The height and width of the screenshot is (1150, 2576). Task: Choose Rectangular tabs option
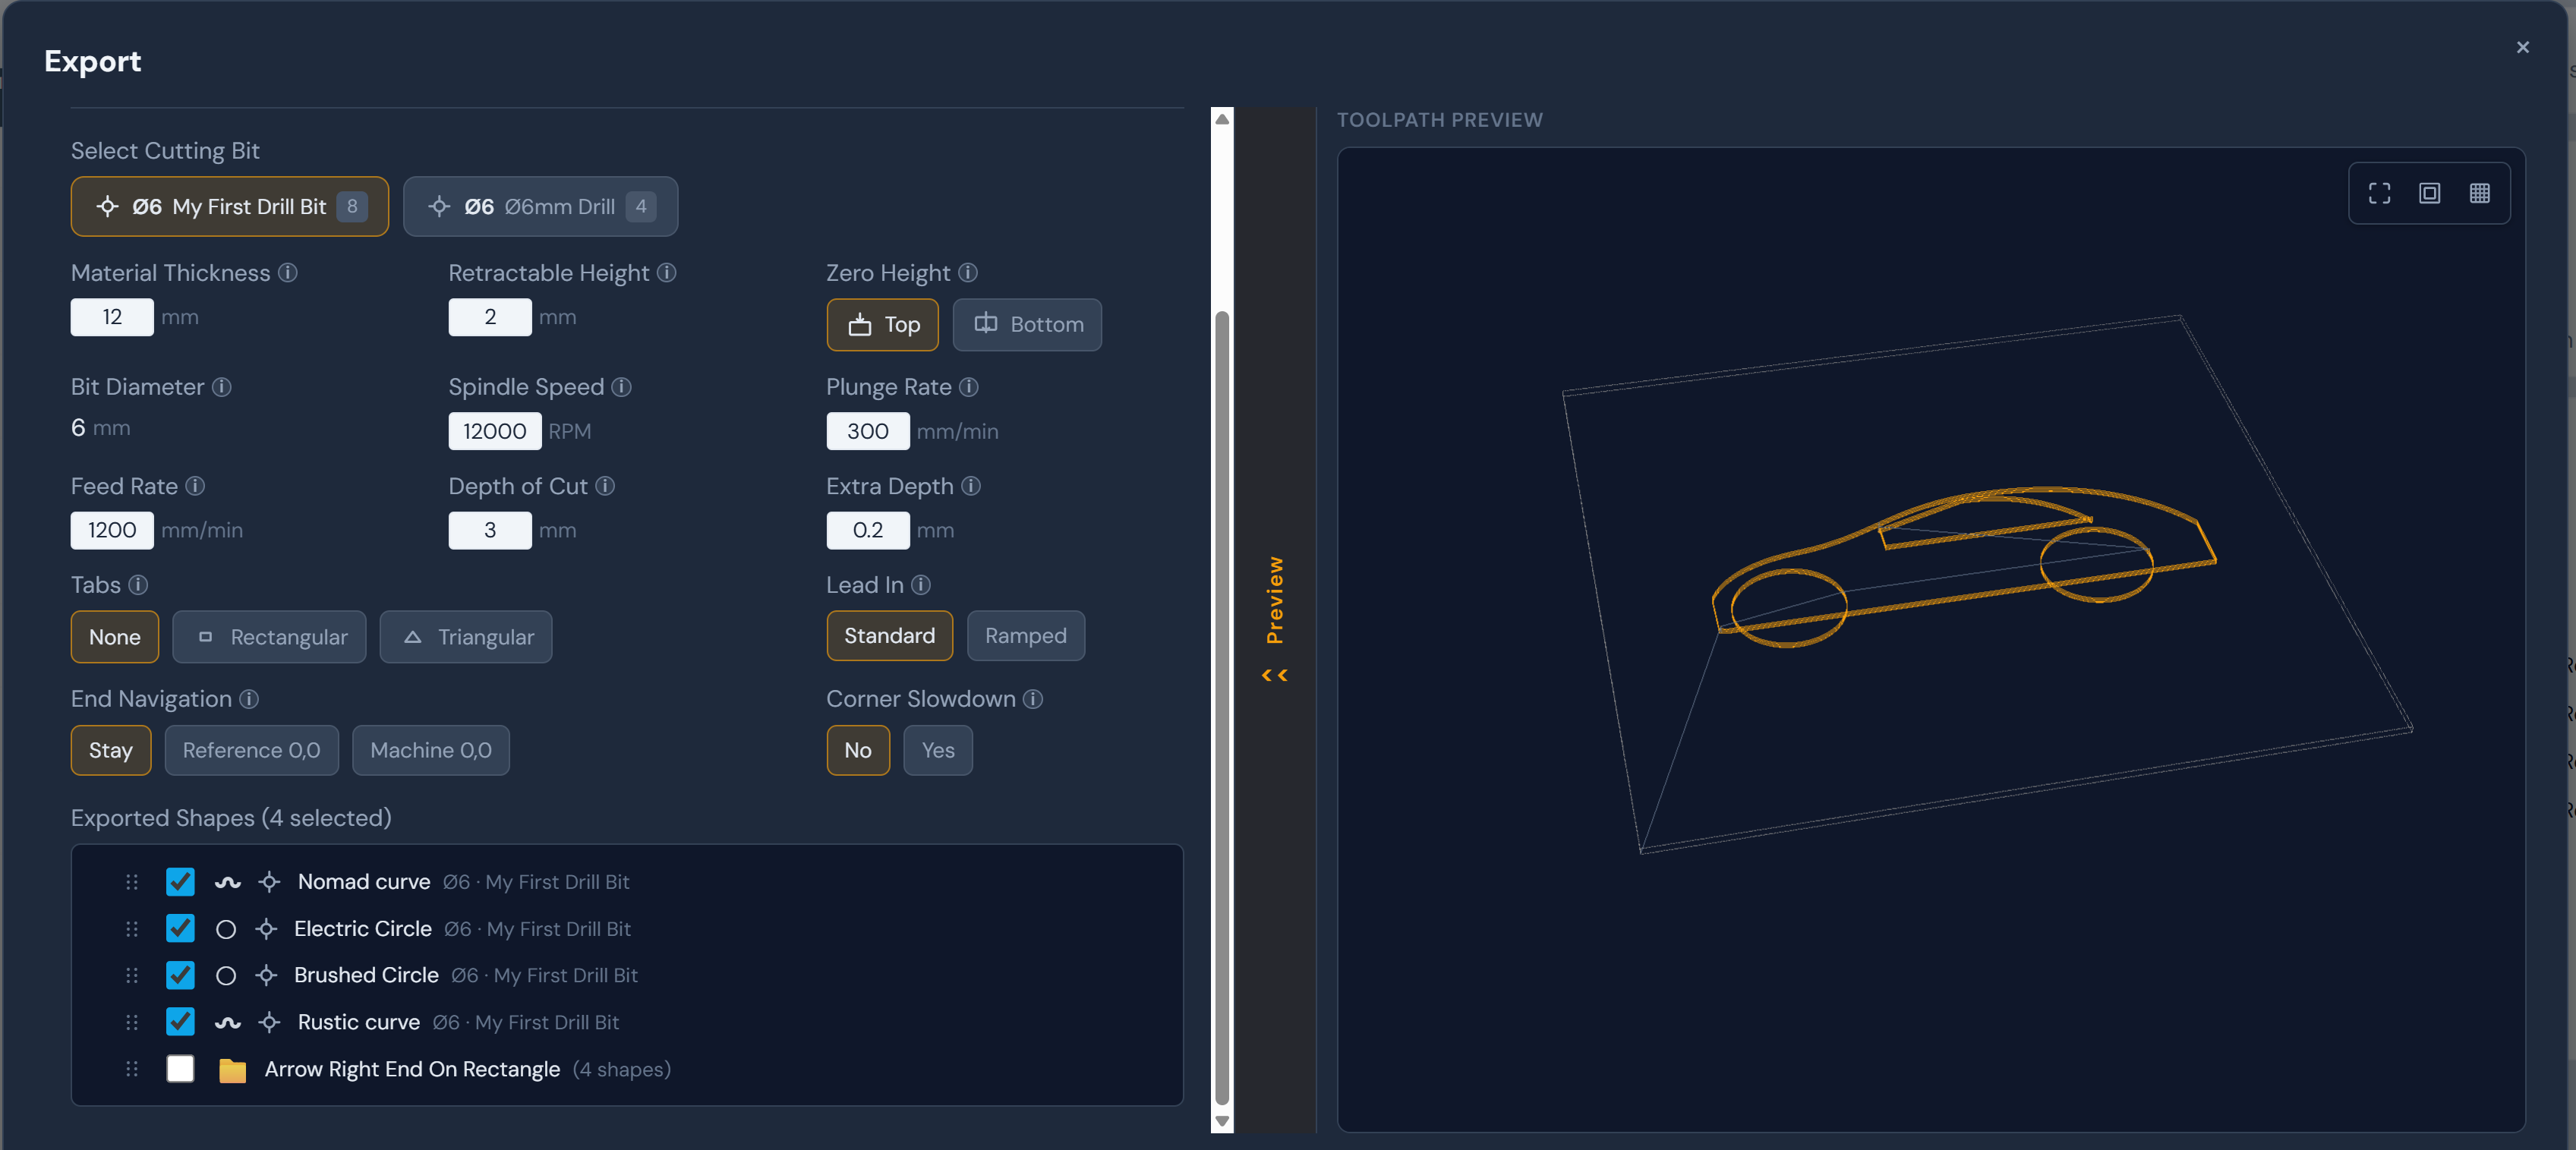(269, 637)
